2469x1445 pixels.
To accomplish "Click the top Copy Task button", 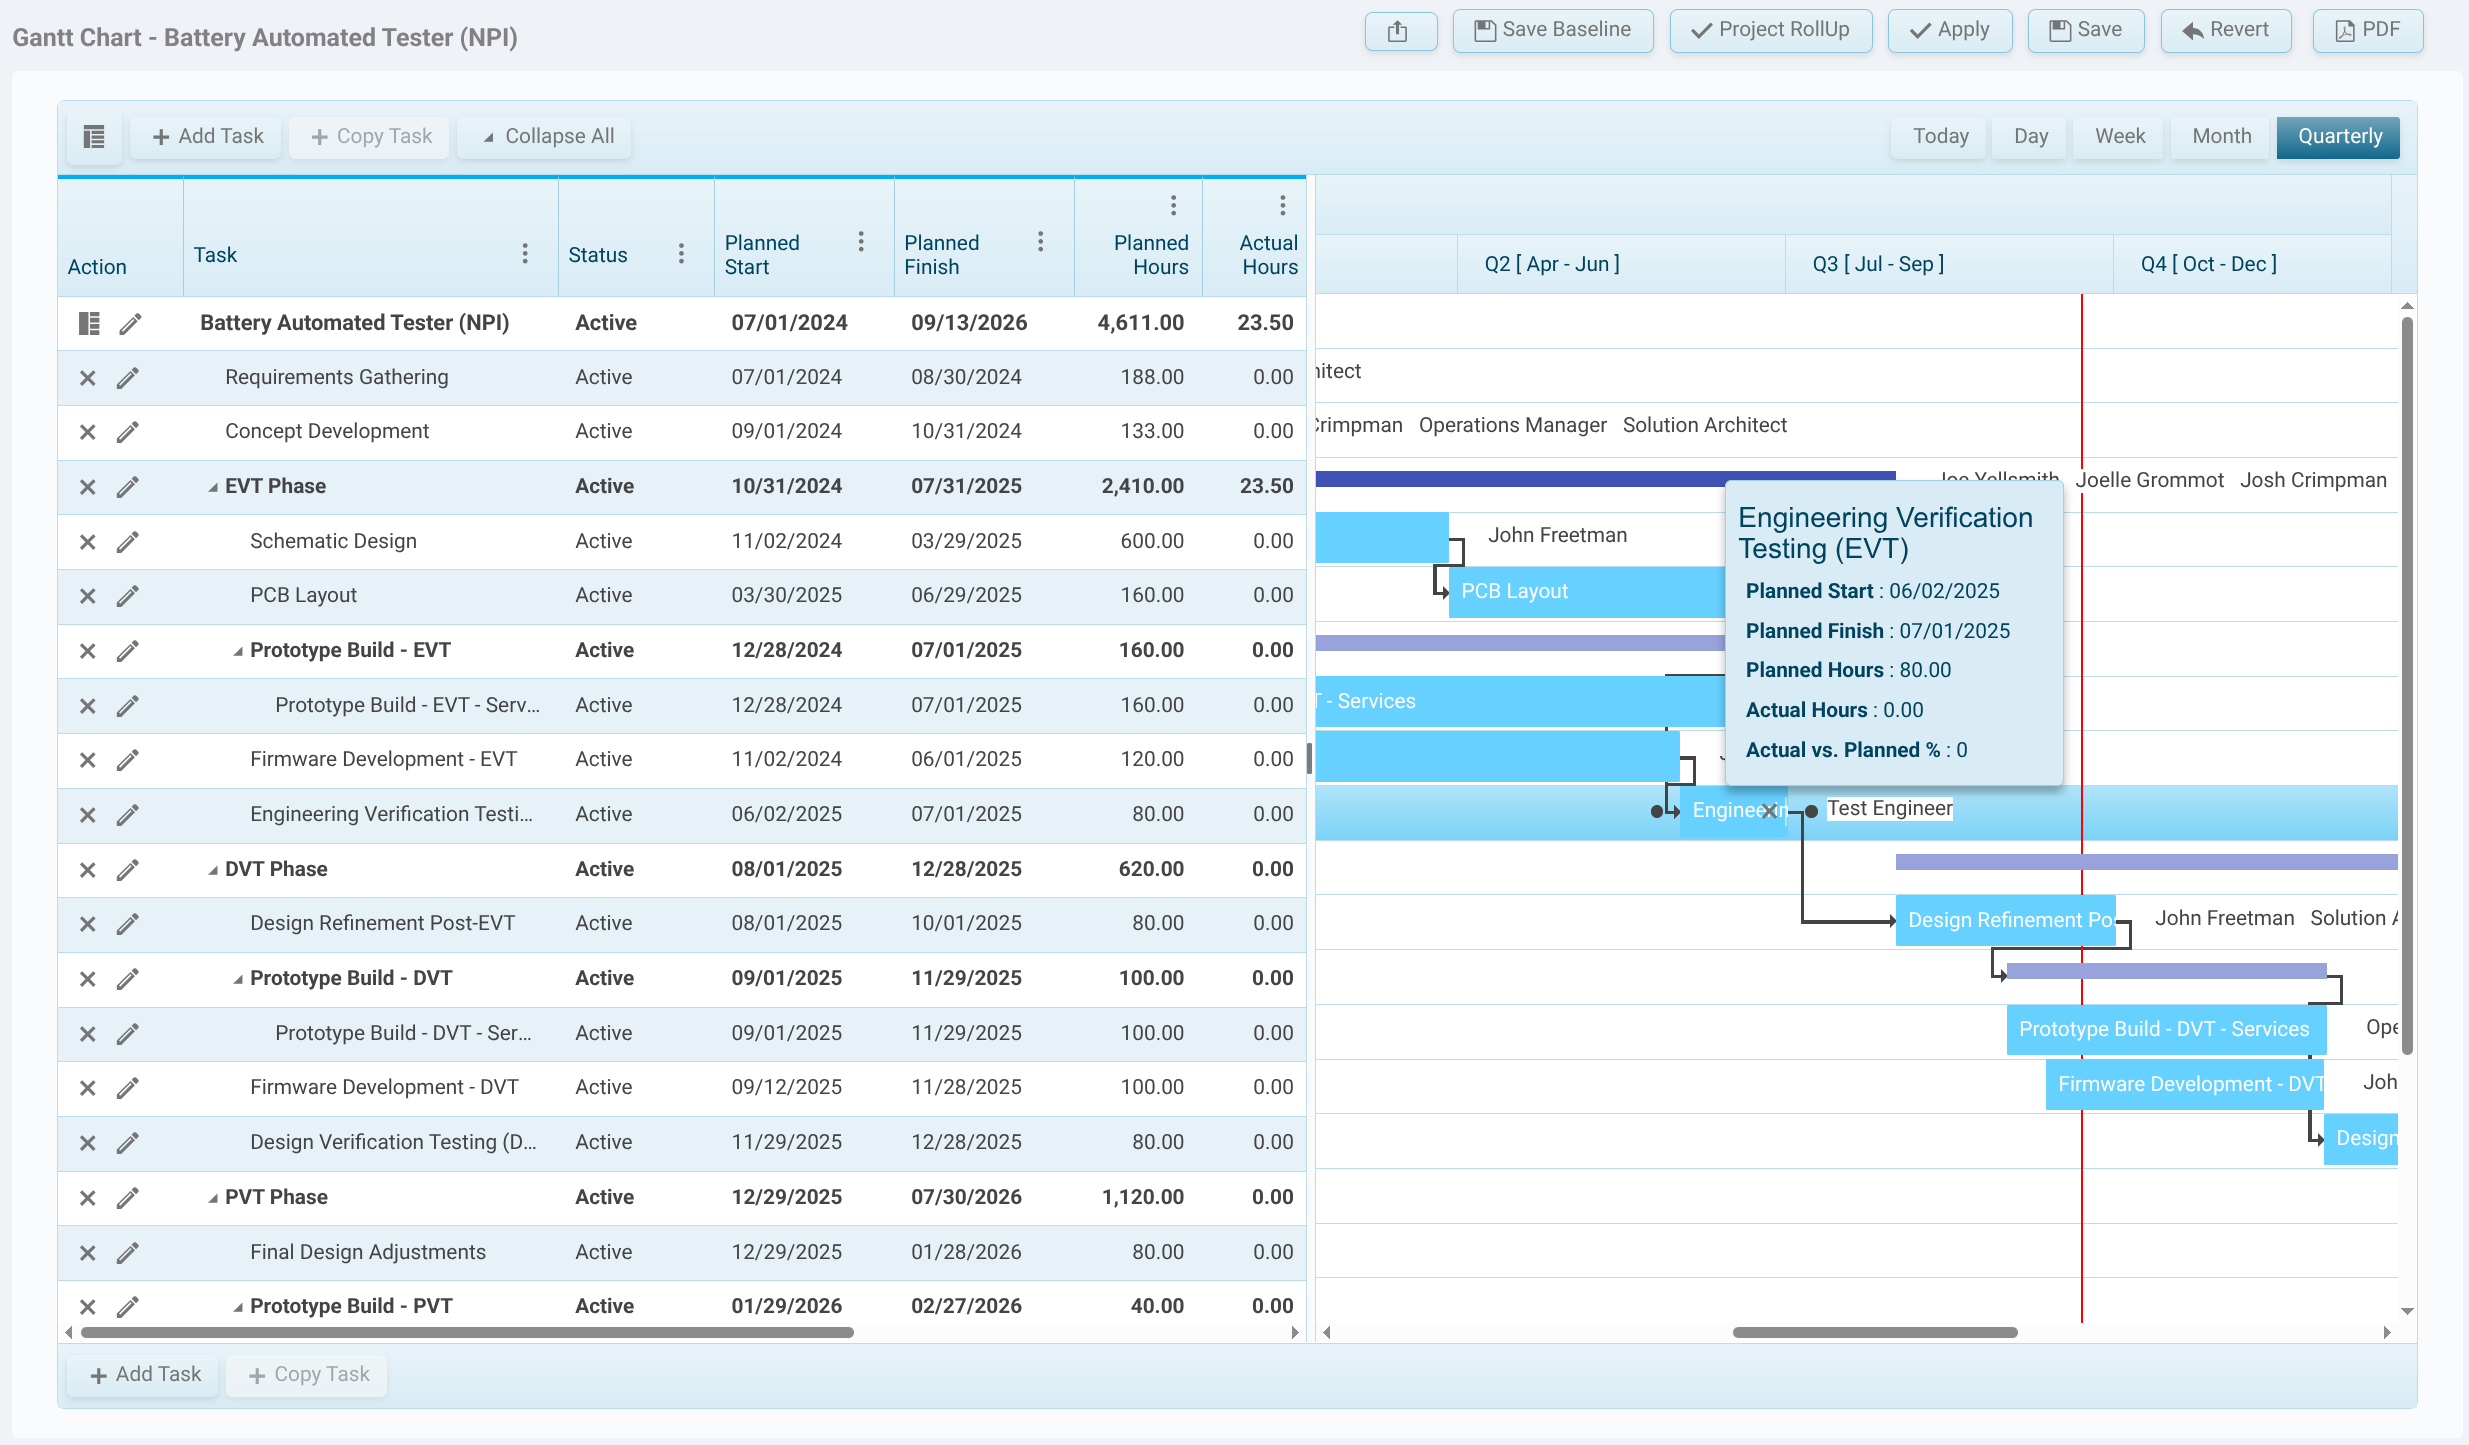I will 370,137.
